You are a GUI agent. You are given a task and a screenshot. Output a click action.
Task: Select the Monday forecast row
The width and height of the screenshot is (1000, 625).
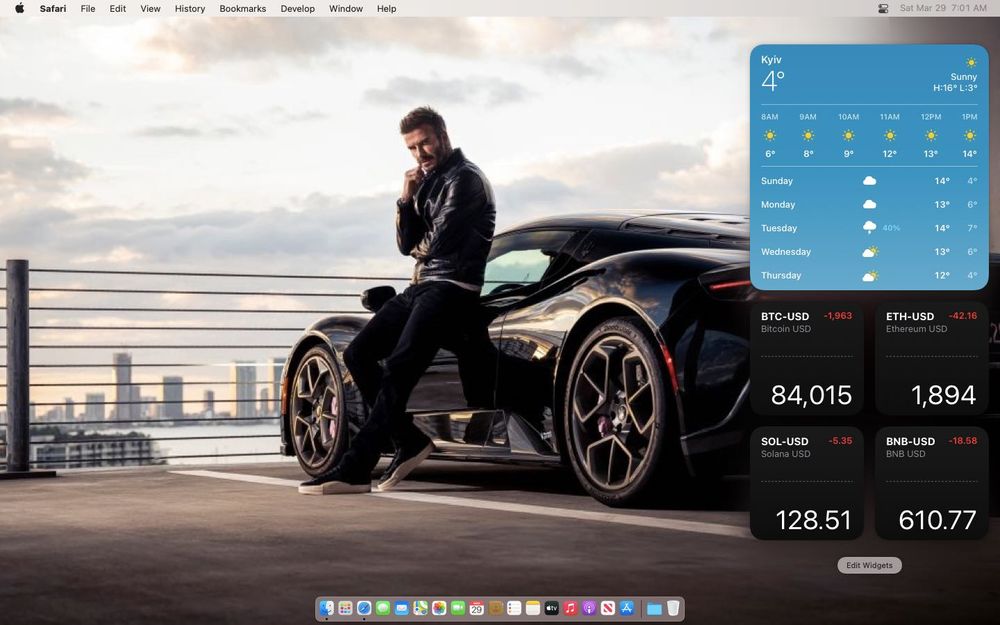(x=869, y=204)
